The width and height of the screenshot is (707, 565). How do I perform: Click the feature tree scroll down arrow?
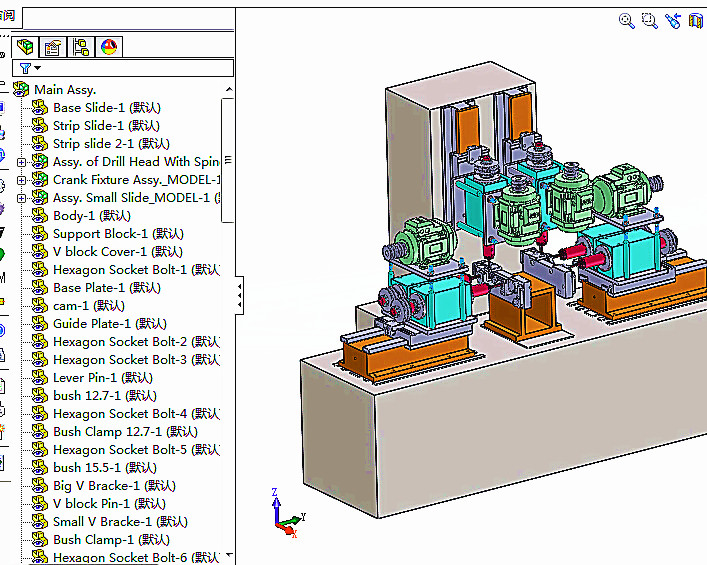click(x=229, y=555)
